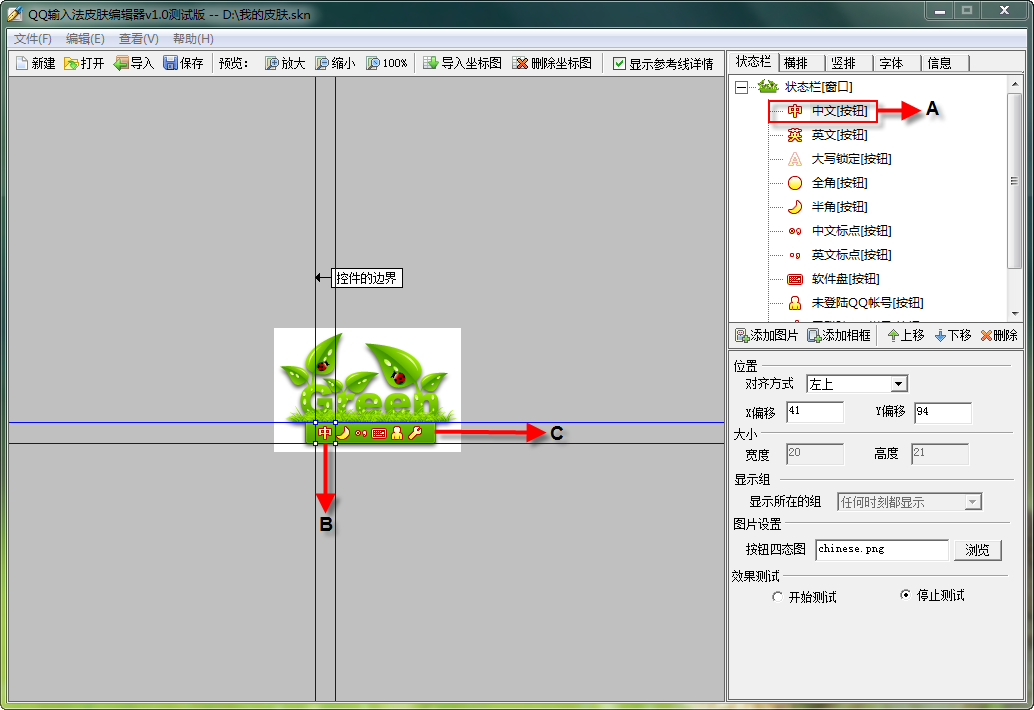1034x710 pixels.
Task: Click the half-moon icon in the preview status bar
Action: tap(343, 433)
